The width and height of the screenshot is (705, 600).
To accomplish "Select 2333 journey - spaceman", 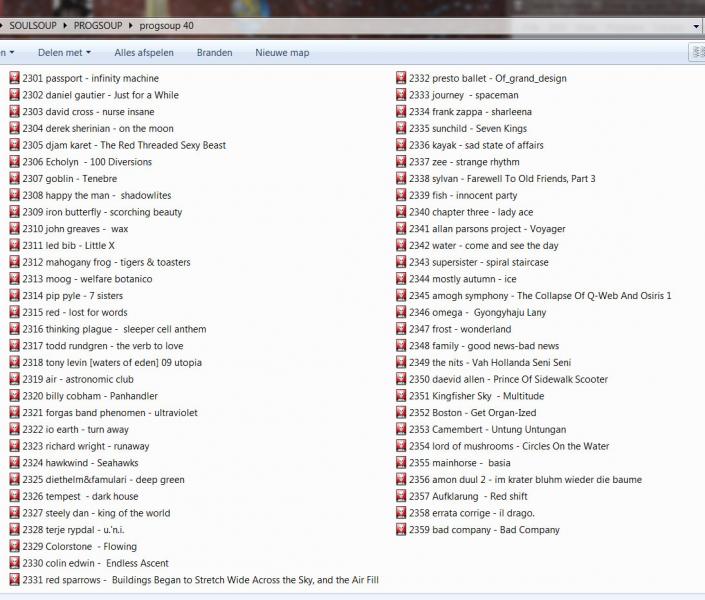I will coord(457,95).
